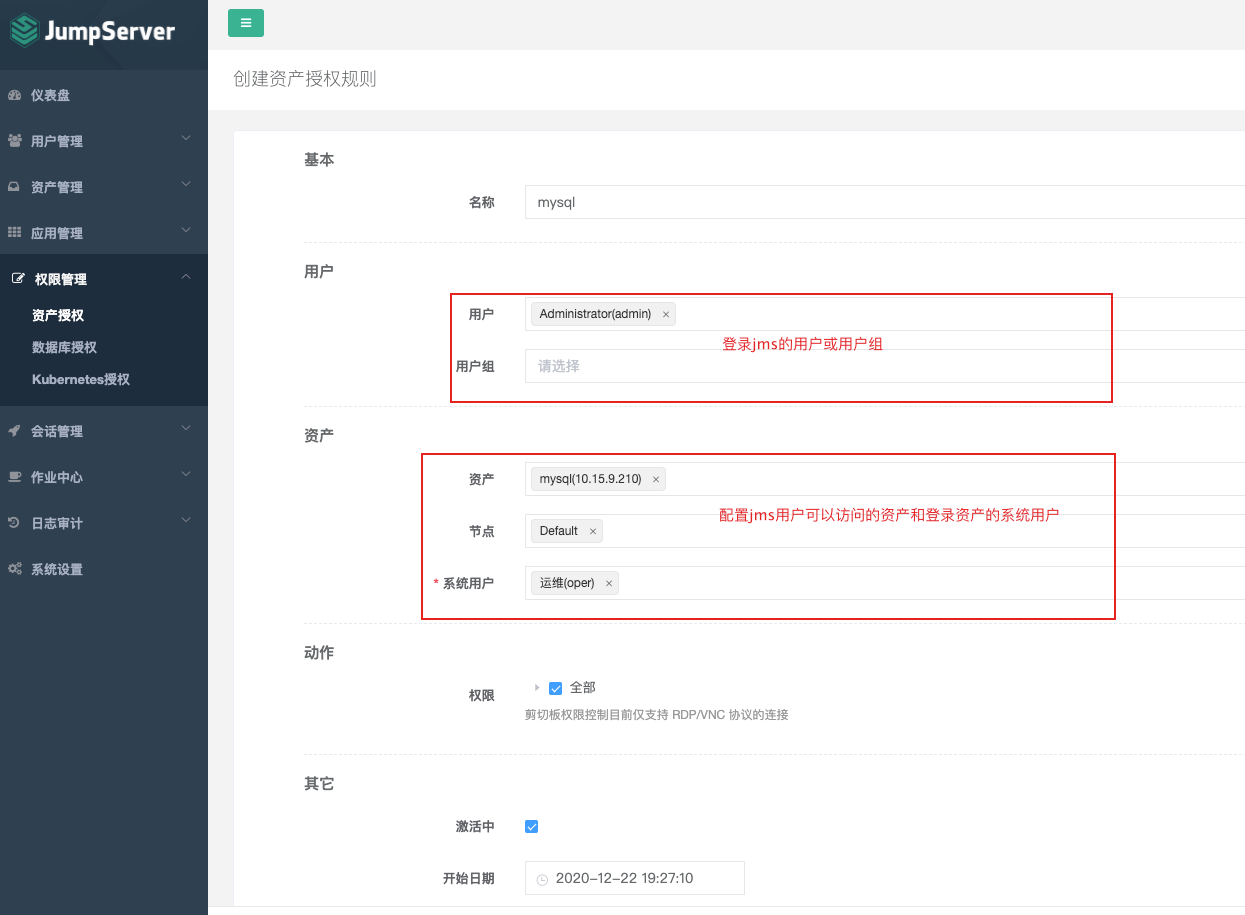The width and height of the screenshot is (1245, 915).
Task: Expand the 全部 permission tree arrow
Action: click(537, 687)
